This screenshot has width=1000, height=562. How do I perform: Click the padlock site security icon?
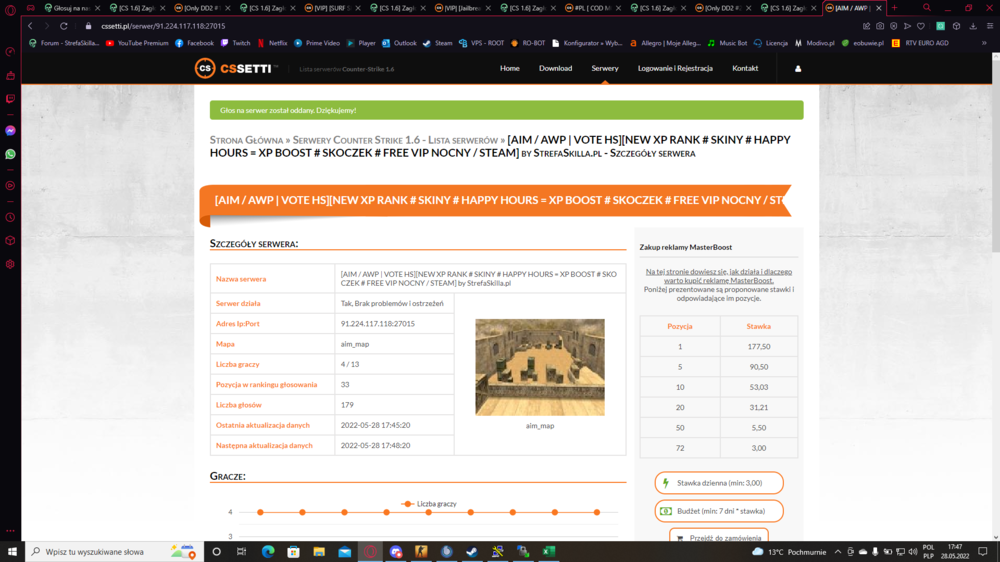[x=89, y=26]
